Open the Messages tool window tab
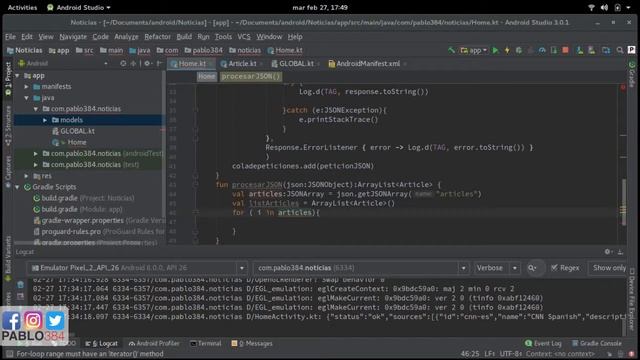The image size is (640, 360). pyautogui.click(x=252, y=344)
